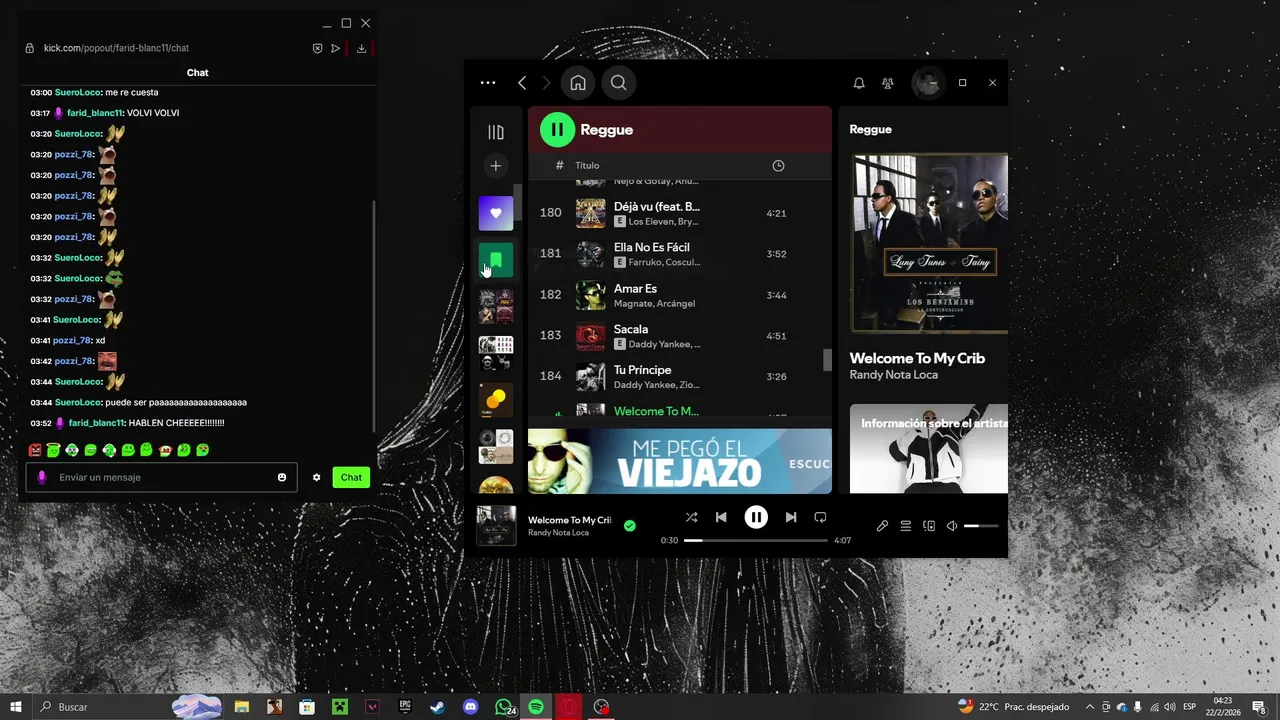1280x720 pixels.
Task: Open Steam from taskbar
Action: point(437,707)
